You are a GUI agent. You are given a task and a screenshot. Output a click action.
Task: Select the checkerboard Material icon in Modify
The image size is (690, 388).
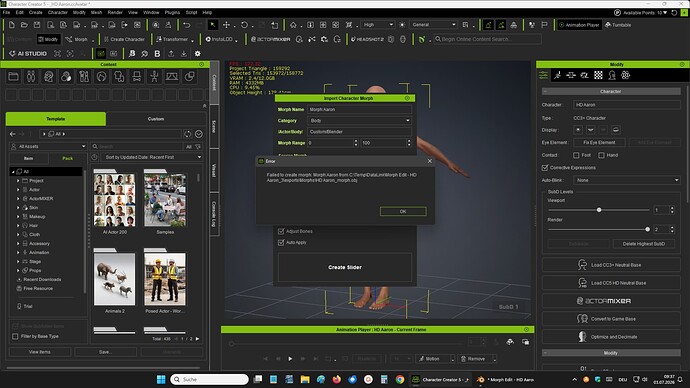click(598, 75)
